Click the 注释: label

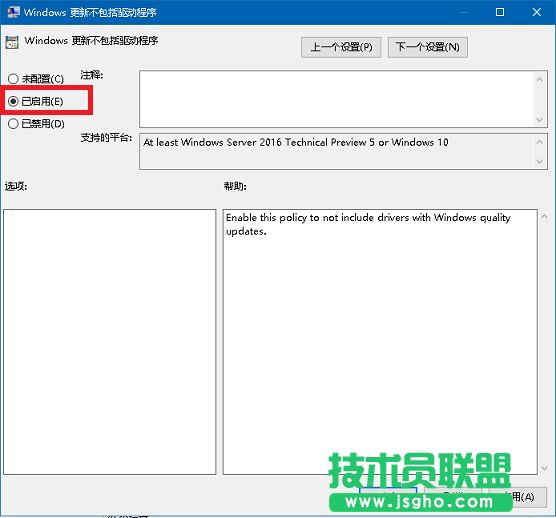92,75
